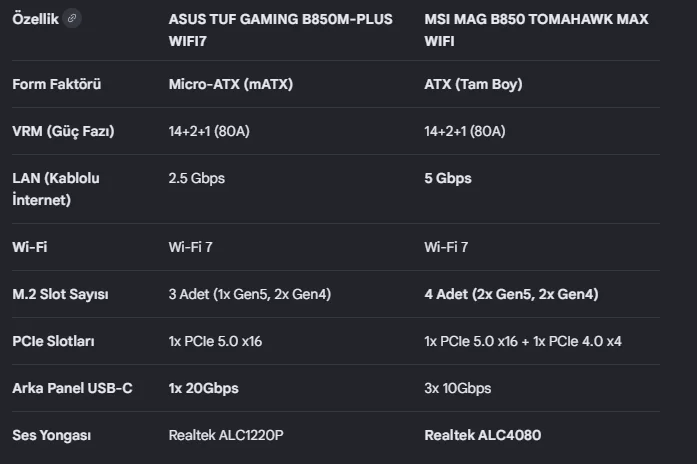This screenshot has width=697, height=464.
Task: Click 4 Adet (2x Gen5, 2x Gen4) cell
Action: (511, 294)
